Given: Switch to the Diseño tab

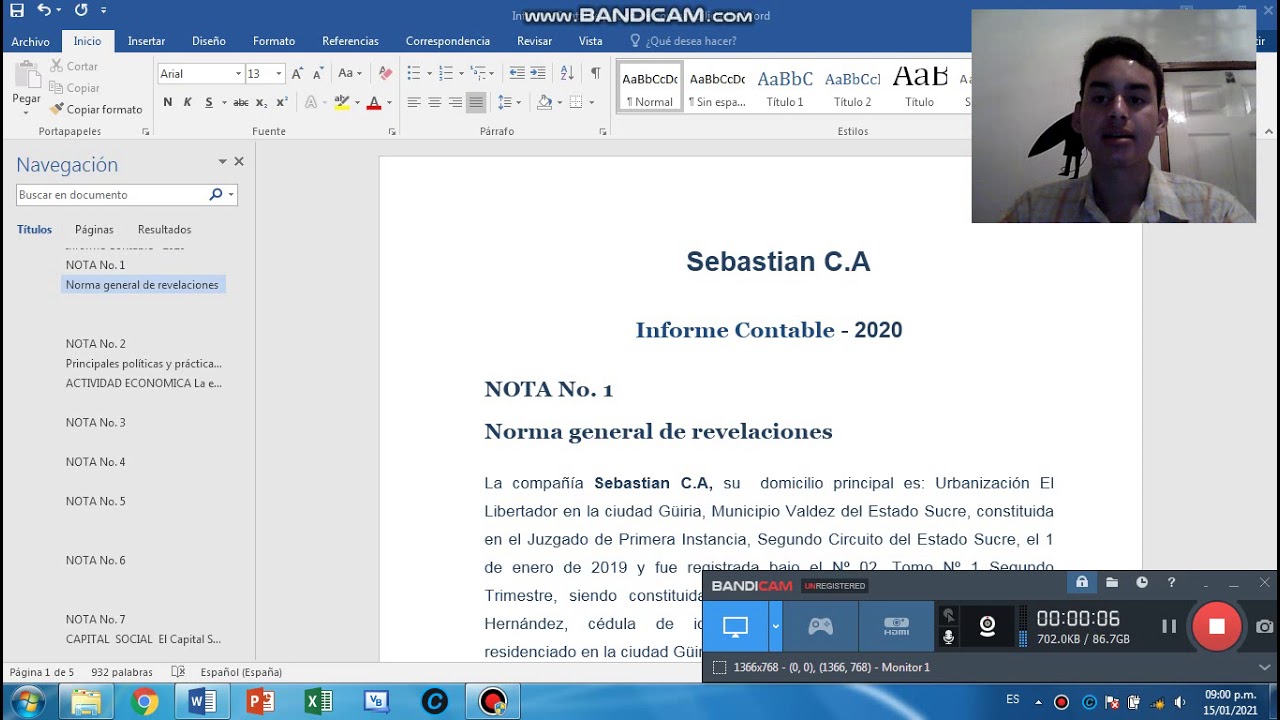Looking at the screenshot, I should coord(209,41).
